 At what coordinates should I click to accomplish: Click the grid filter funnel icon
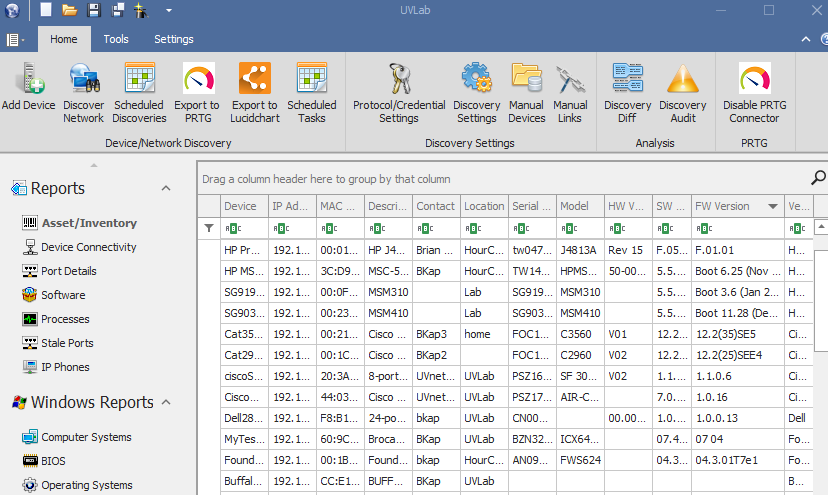point(209,228)
